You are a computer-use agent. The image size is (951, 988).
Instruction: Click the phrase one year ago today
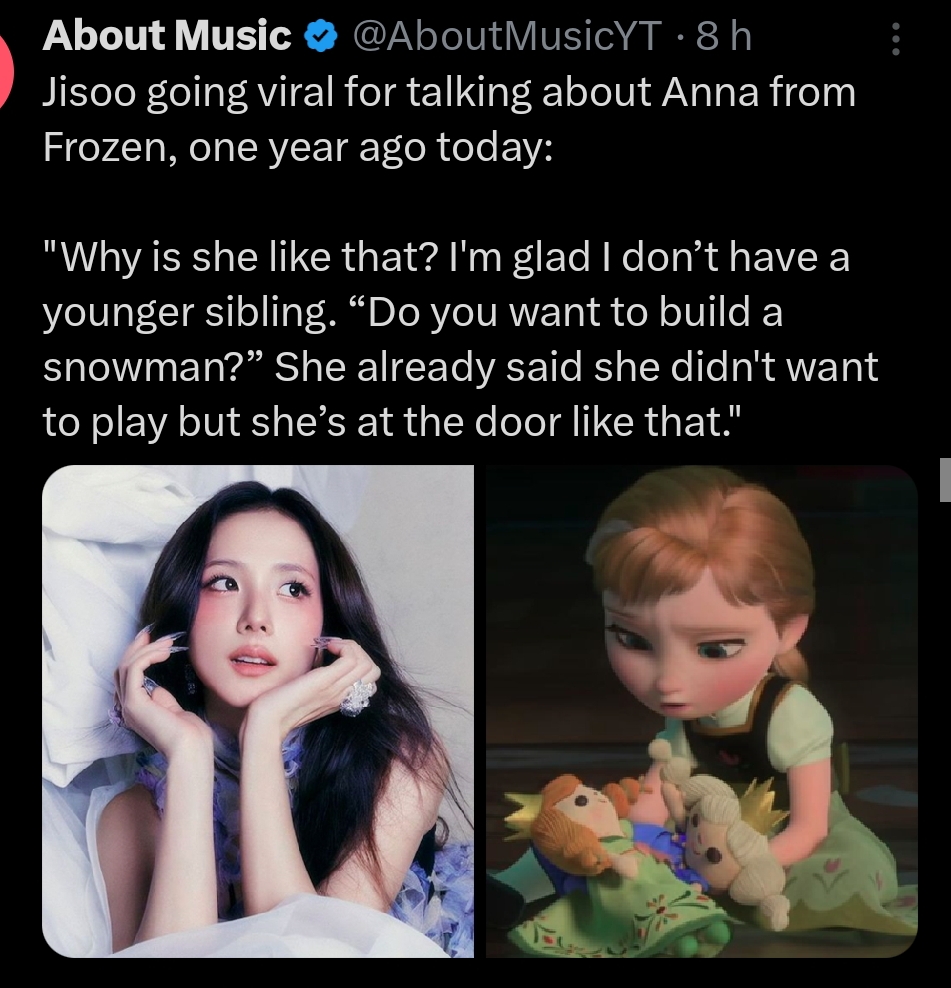point(370,148)
